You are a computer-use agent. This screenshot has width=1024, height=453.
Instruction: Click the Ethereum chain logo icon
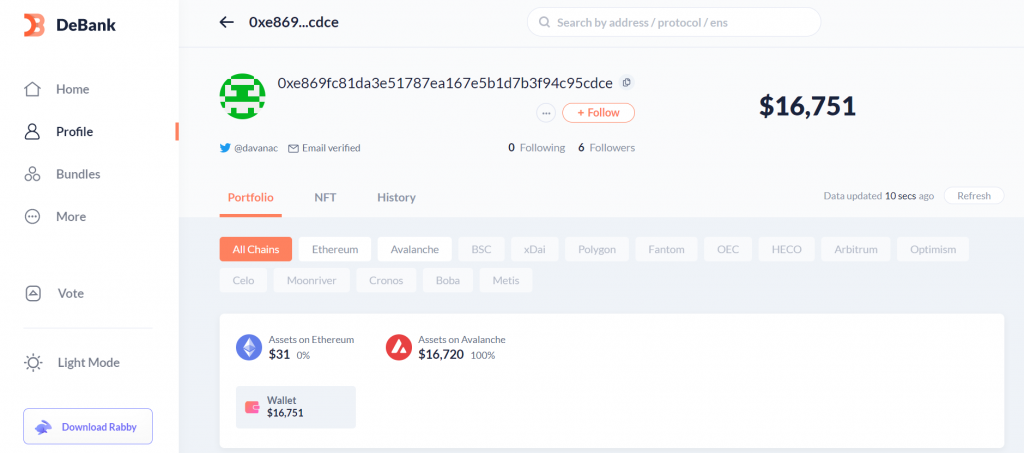pos(248,347)
